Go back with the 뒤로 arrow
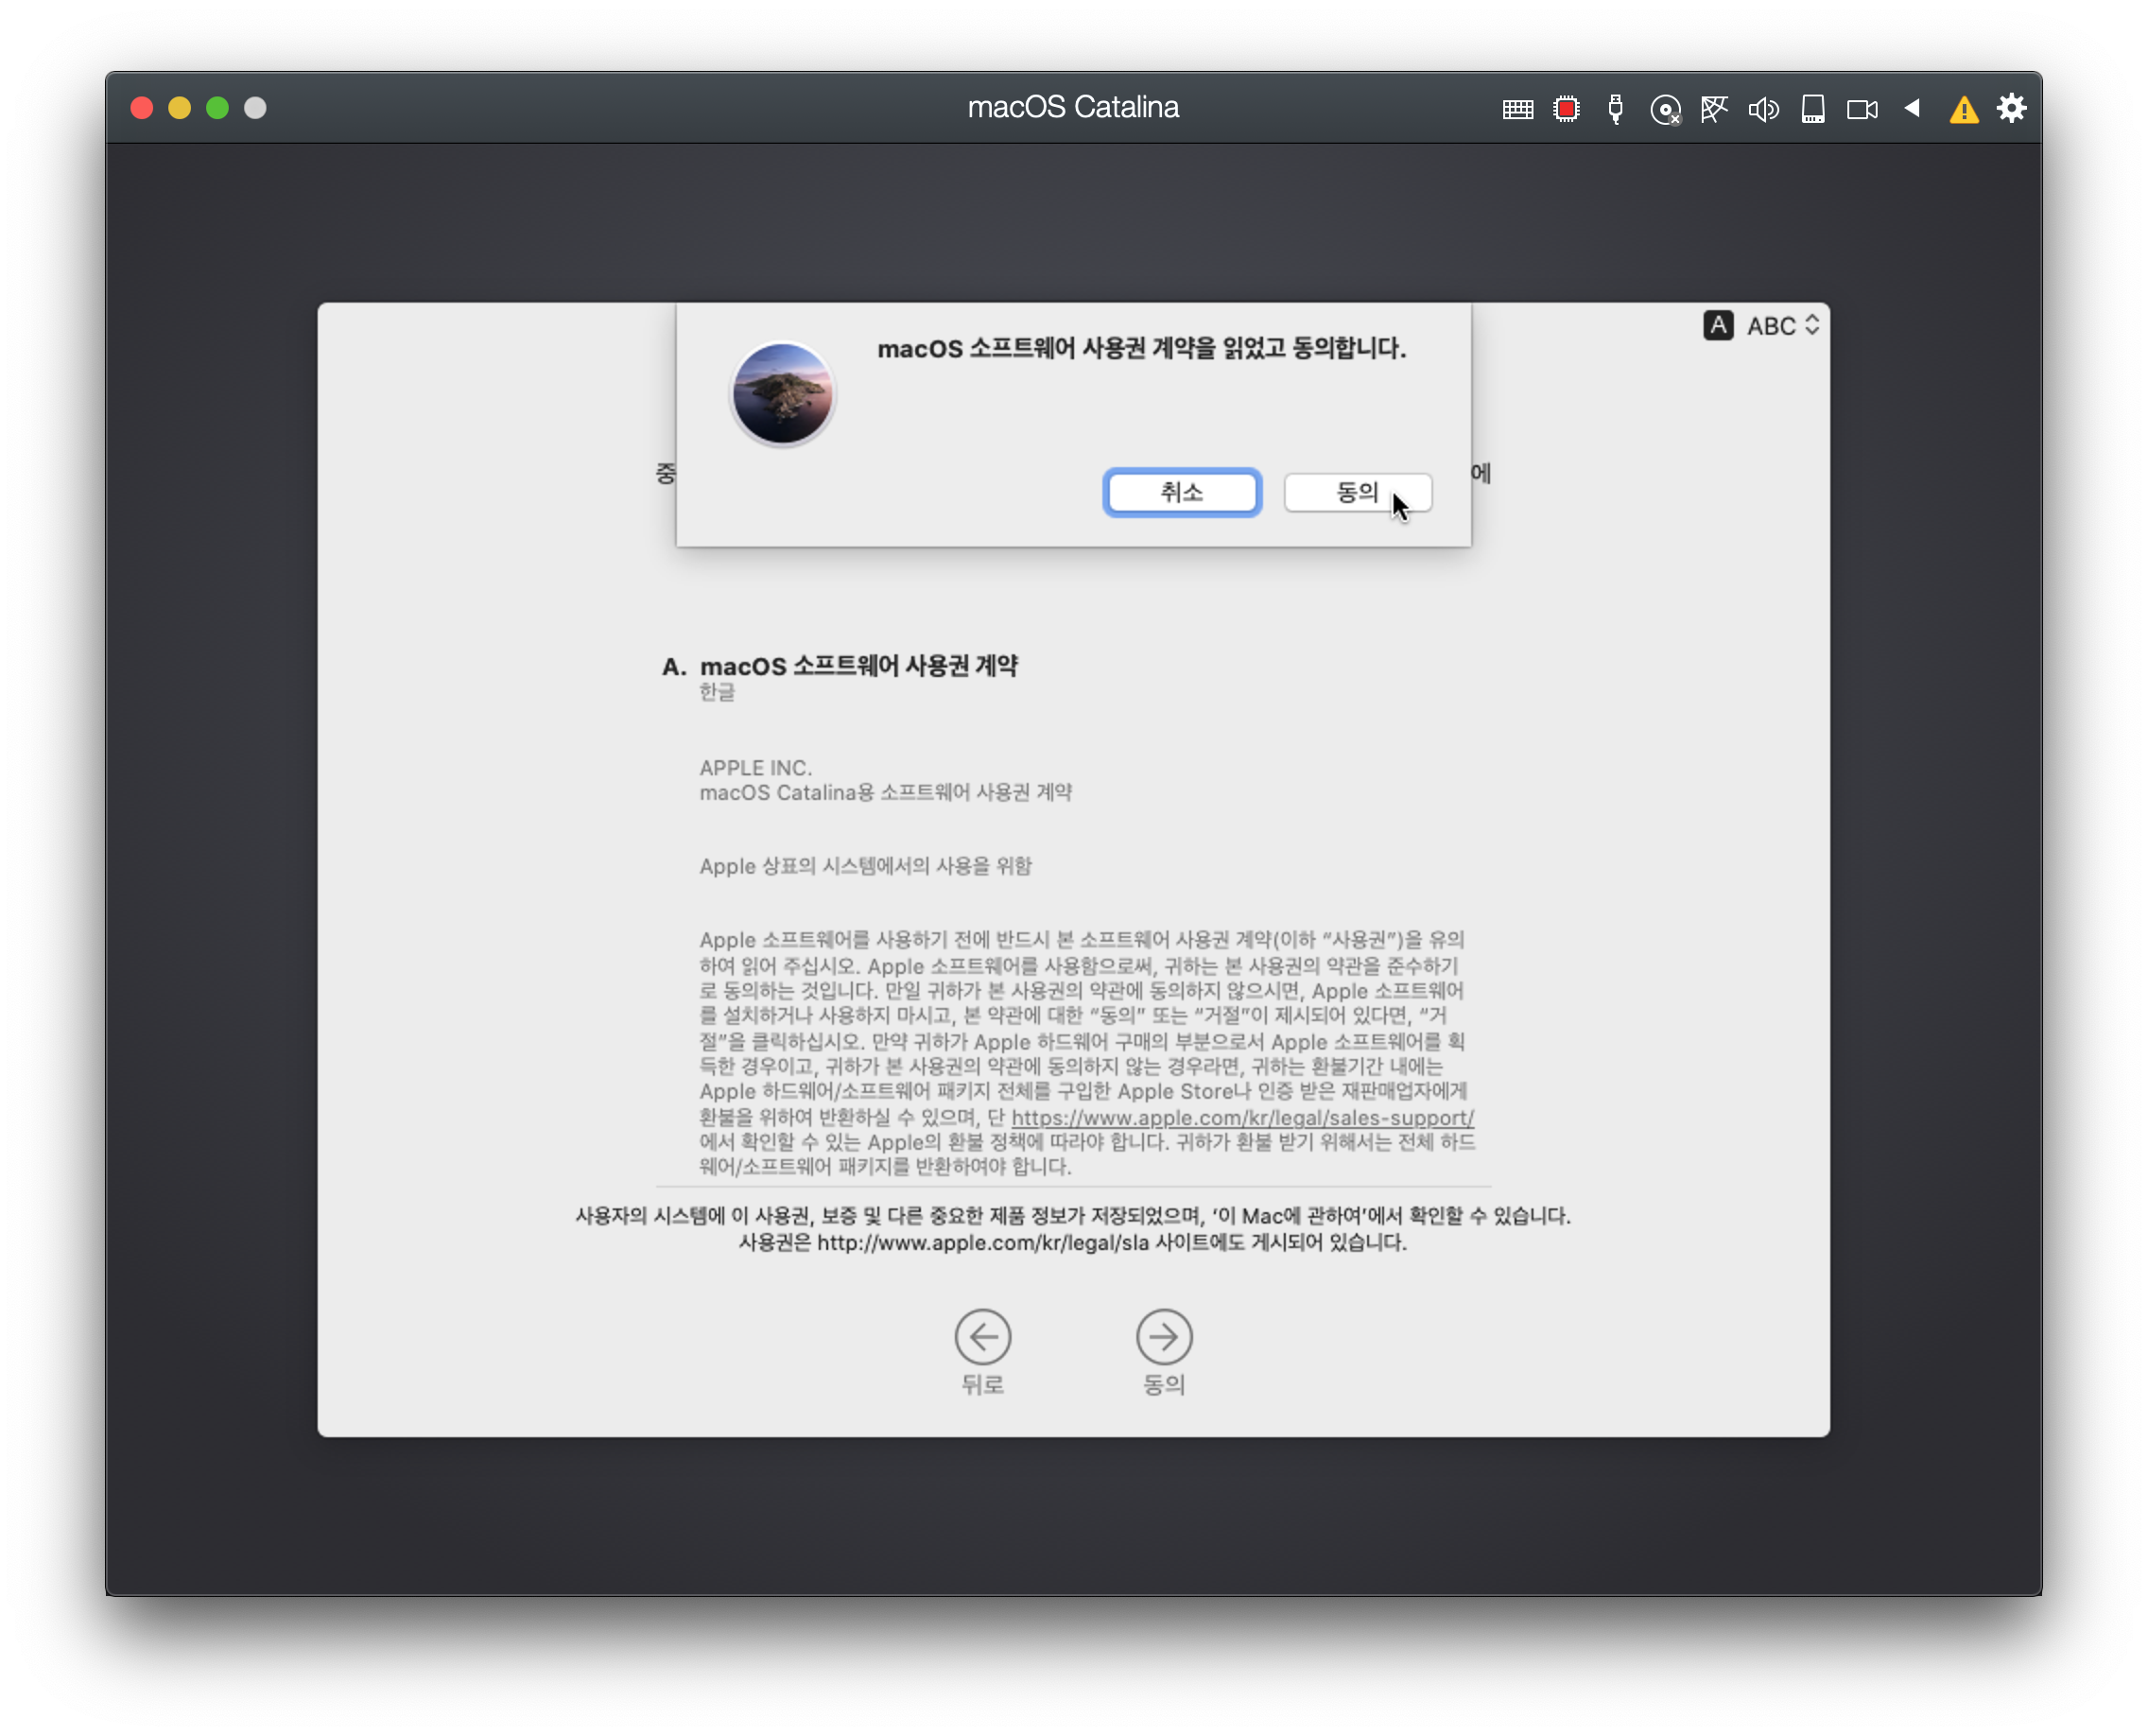The height and width of the screenshot is (1736, 2148). pos(982,1337)
